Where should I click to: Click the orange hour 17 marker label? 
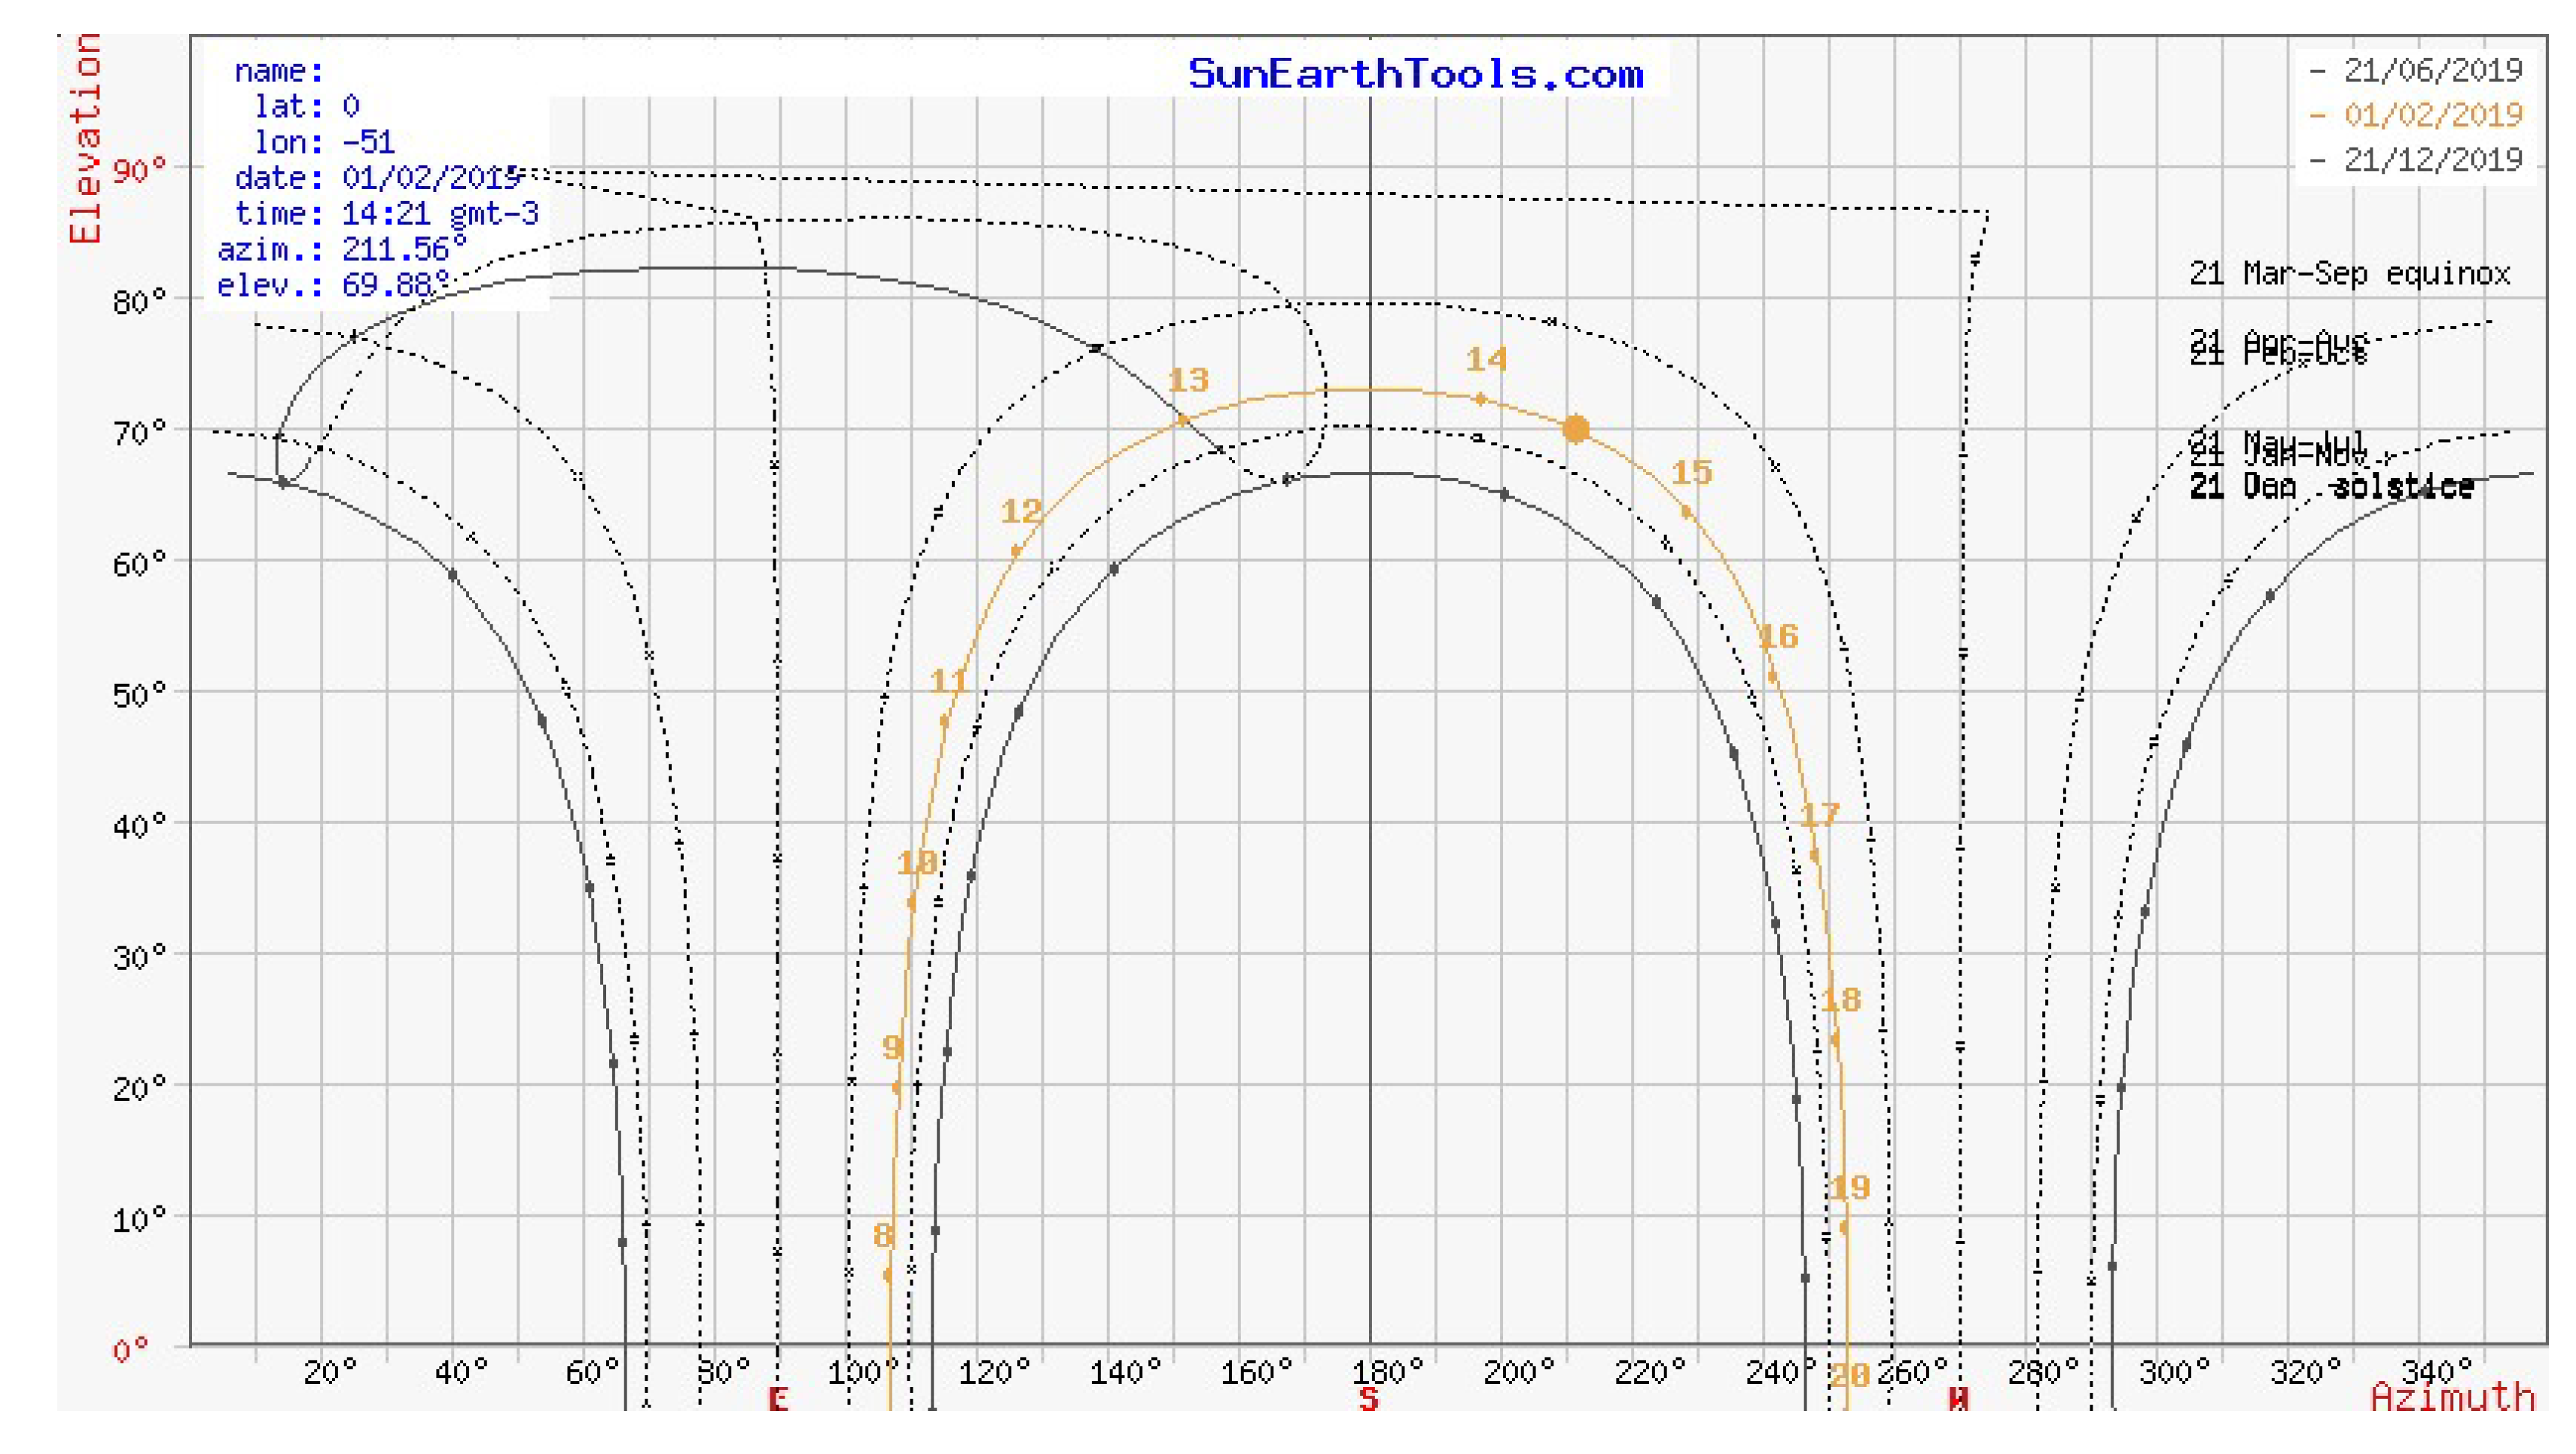click(1819, 814)
